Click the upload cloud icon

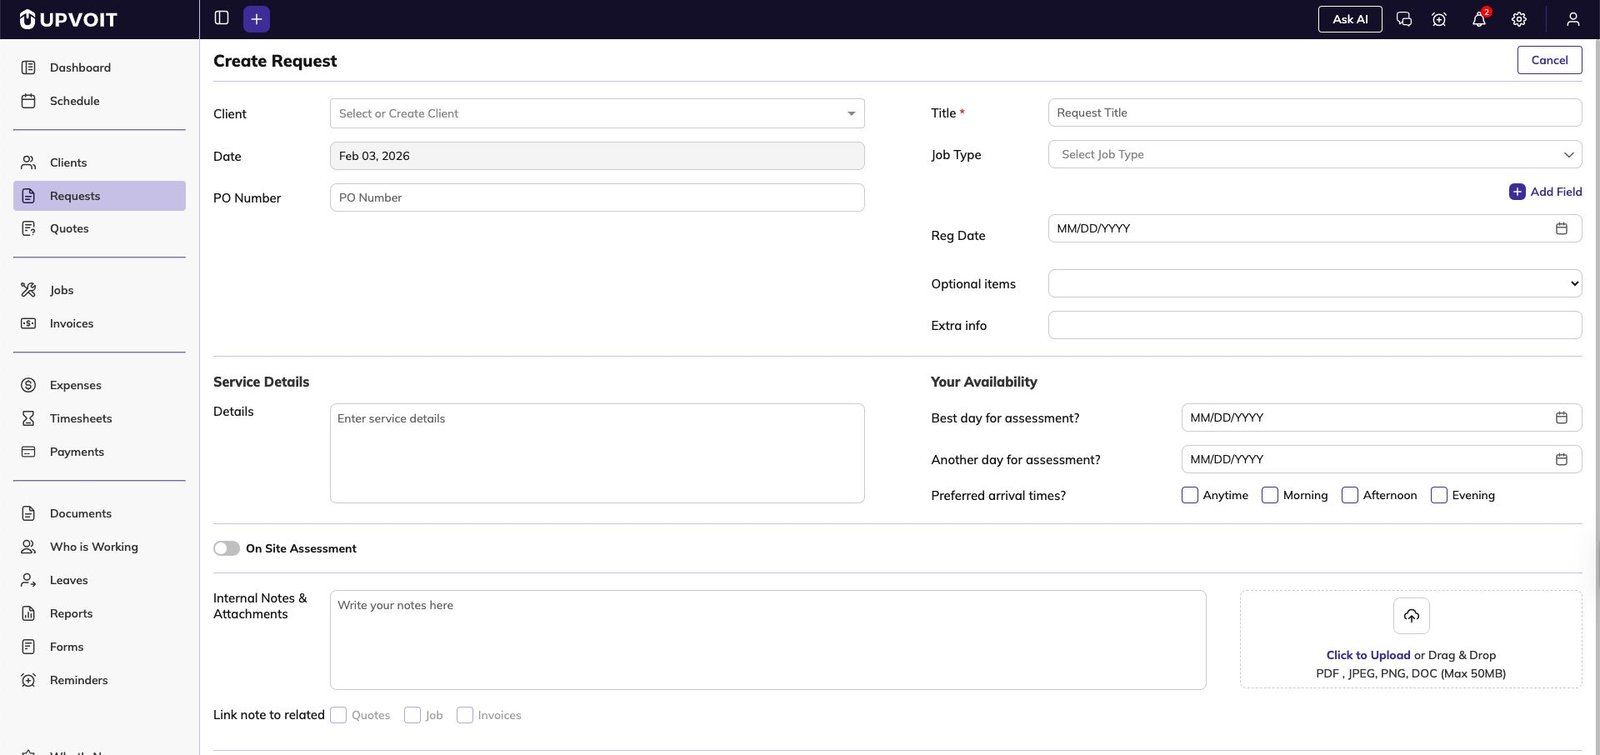(x=1411, y=616)
